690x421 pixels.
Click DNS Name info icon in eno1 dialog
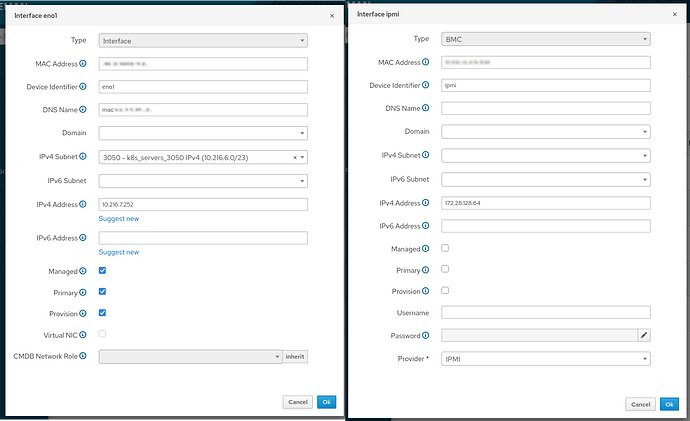(83, 110)
